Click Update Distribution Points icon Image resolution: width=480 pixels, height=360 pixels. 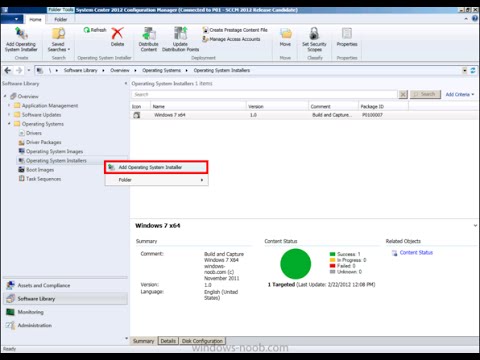click(x=180, y=39)
